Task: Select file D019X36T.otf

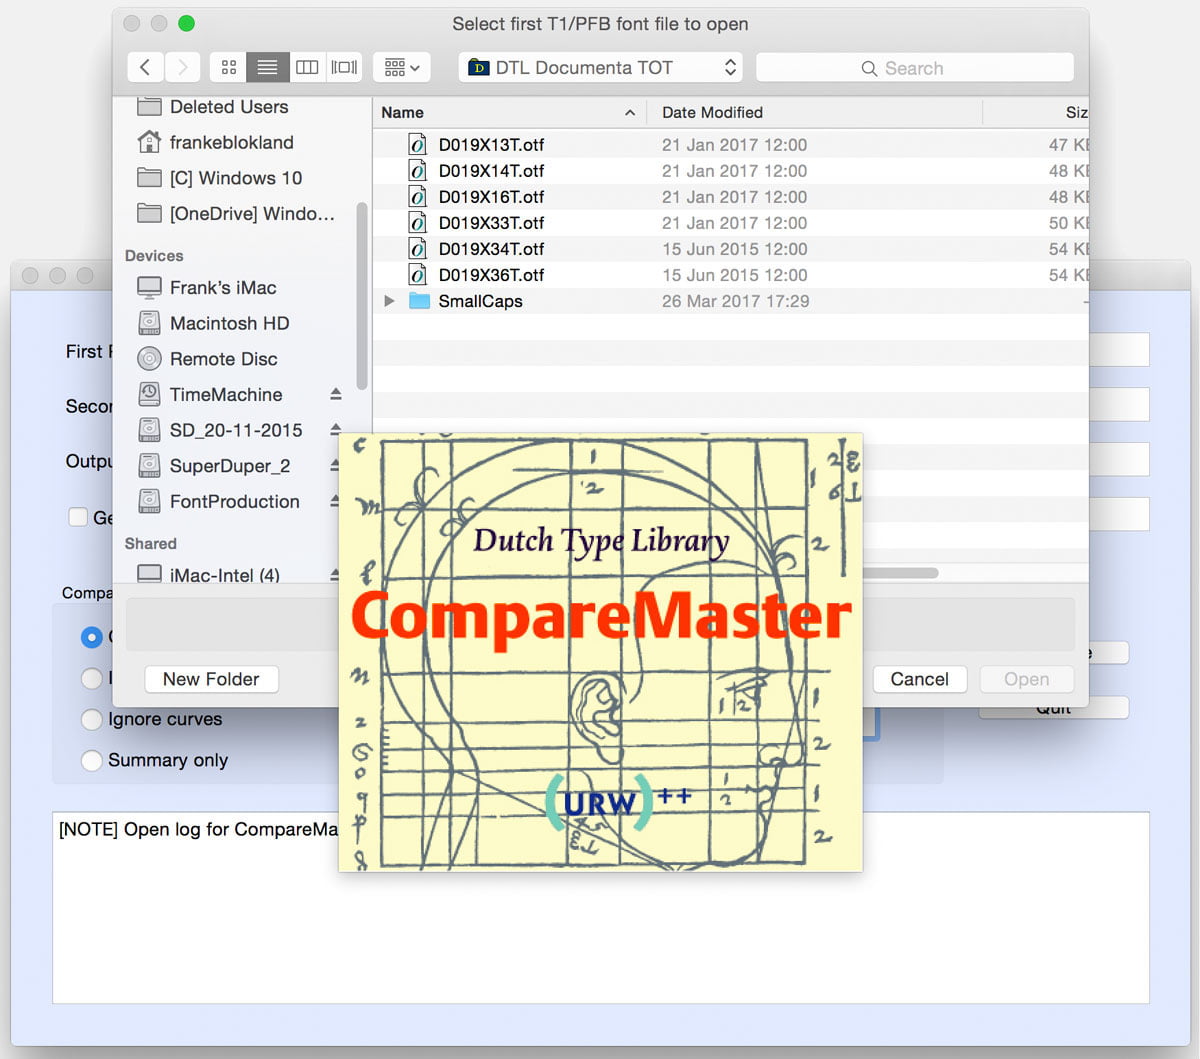Action: point(730,275)
